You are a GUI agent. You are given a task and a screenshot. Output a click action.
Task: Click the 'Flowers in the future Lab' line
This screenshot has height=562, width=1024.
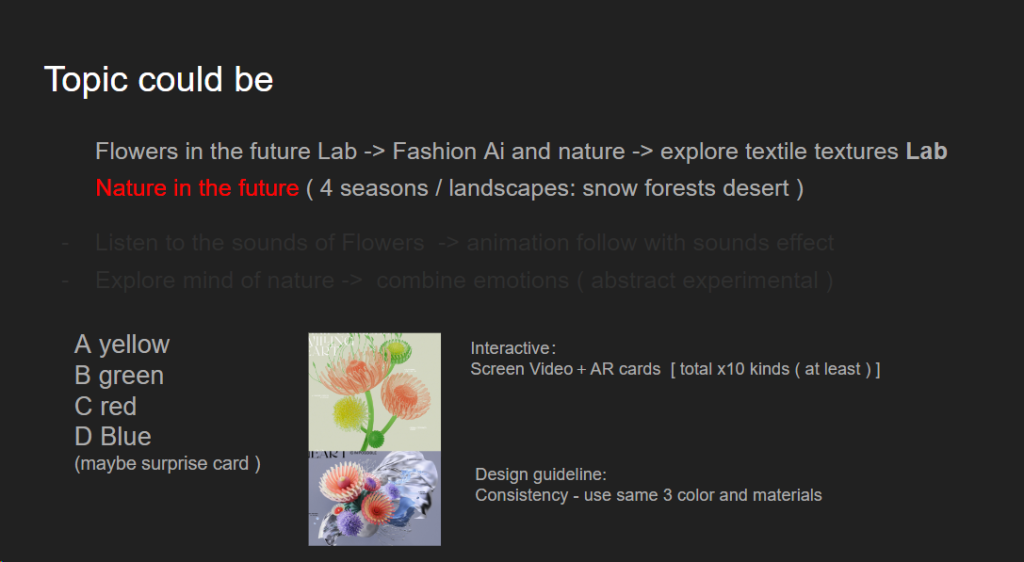coord(226,151)
